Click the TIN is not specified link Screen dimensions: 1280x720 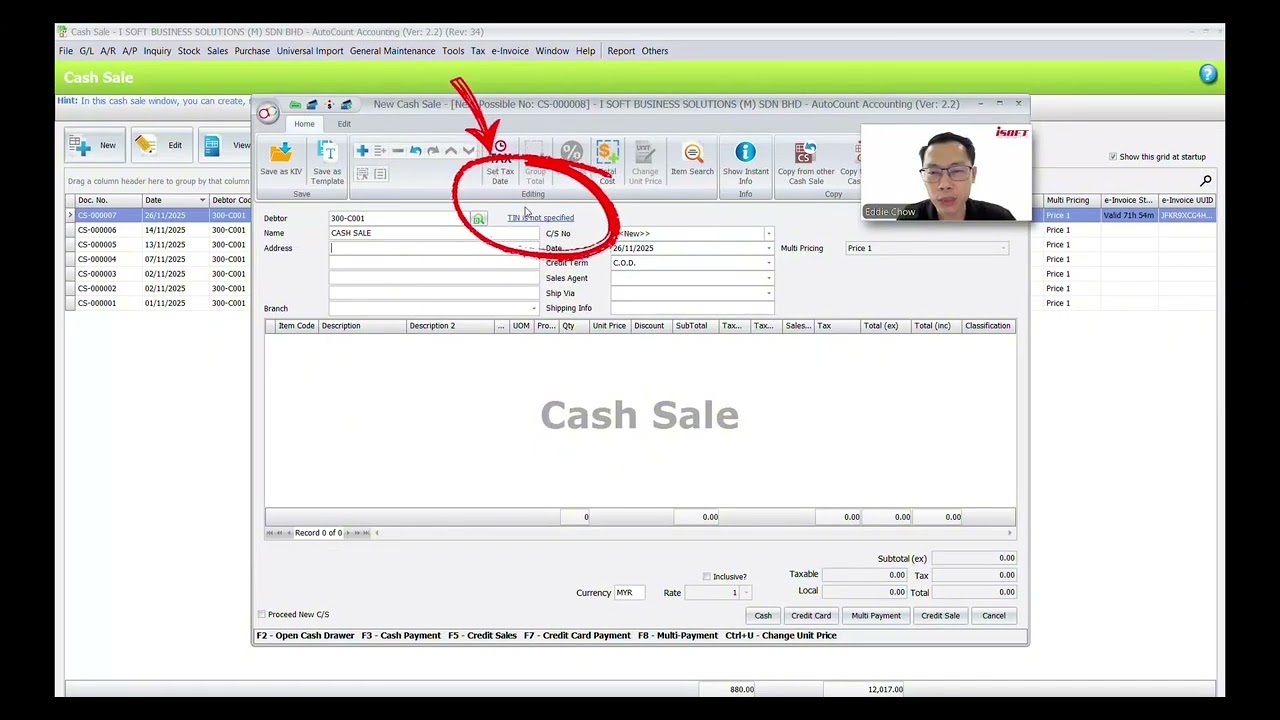[540, 218]
